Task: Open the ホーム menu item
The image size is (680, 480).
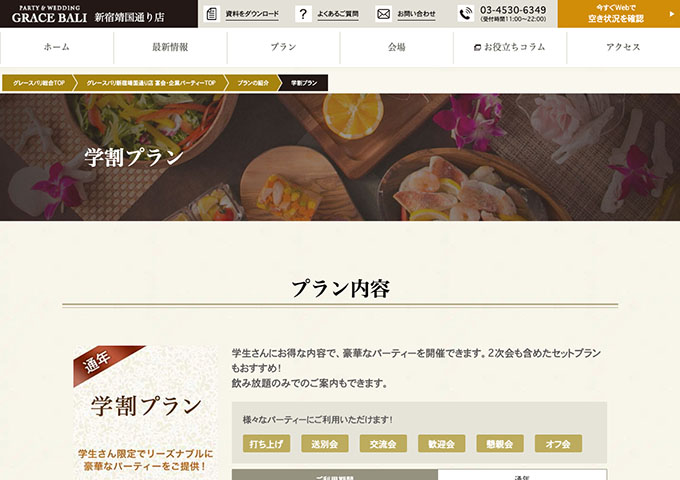Action: [57, 47]
